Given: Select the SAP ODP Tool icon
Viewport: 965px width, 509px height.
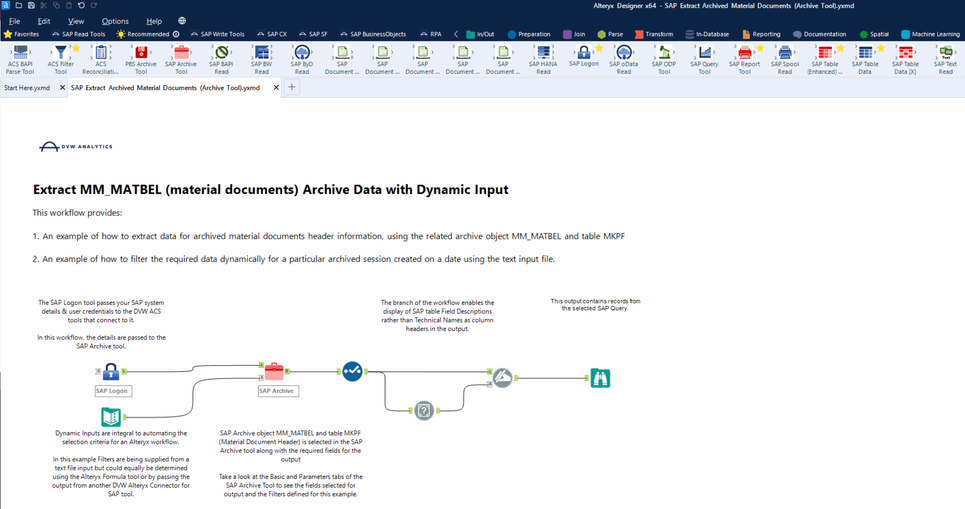Looking at the screenshot, I should 664,53.
